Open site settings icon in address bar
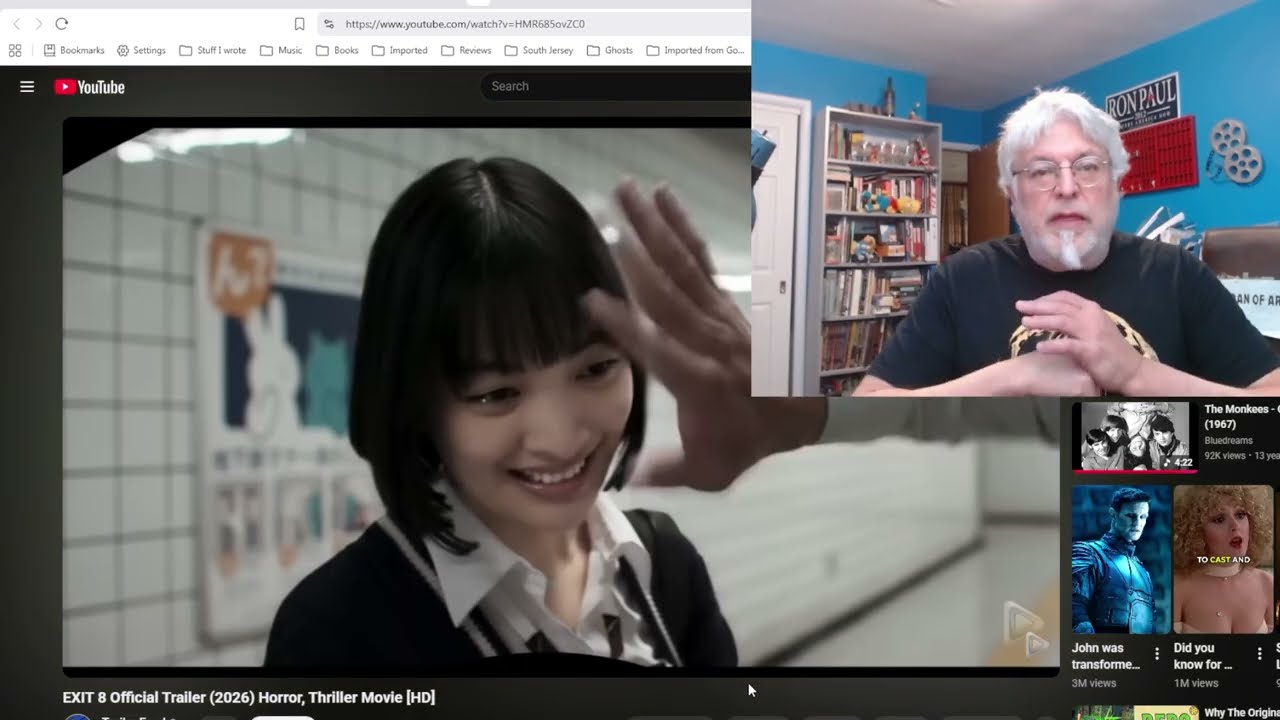The image size is (1280, 720). point(329,23)
